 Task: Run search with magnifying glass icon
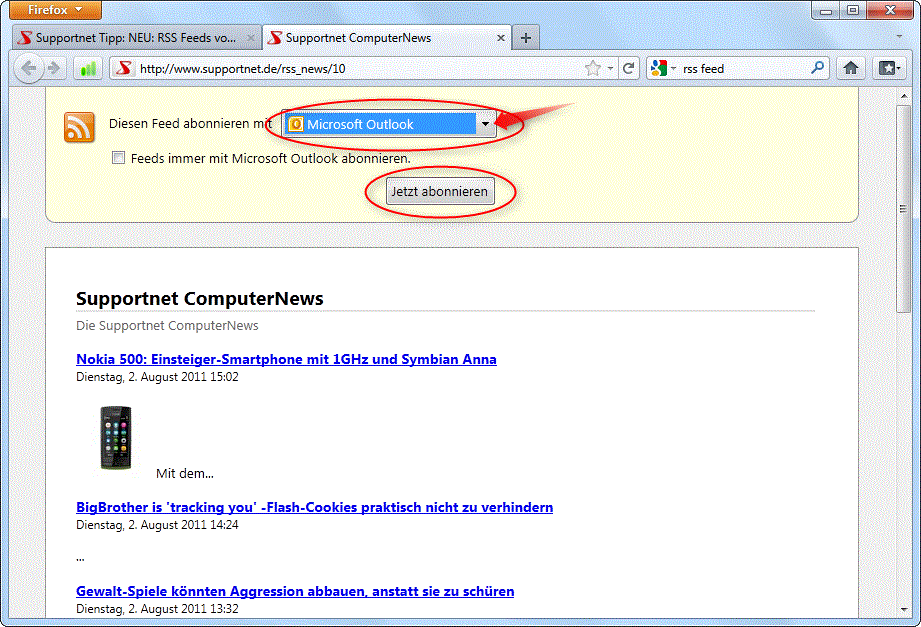pyautogui.click(x=817, y=68)
